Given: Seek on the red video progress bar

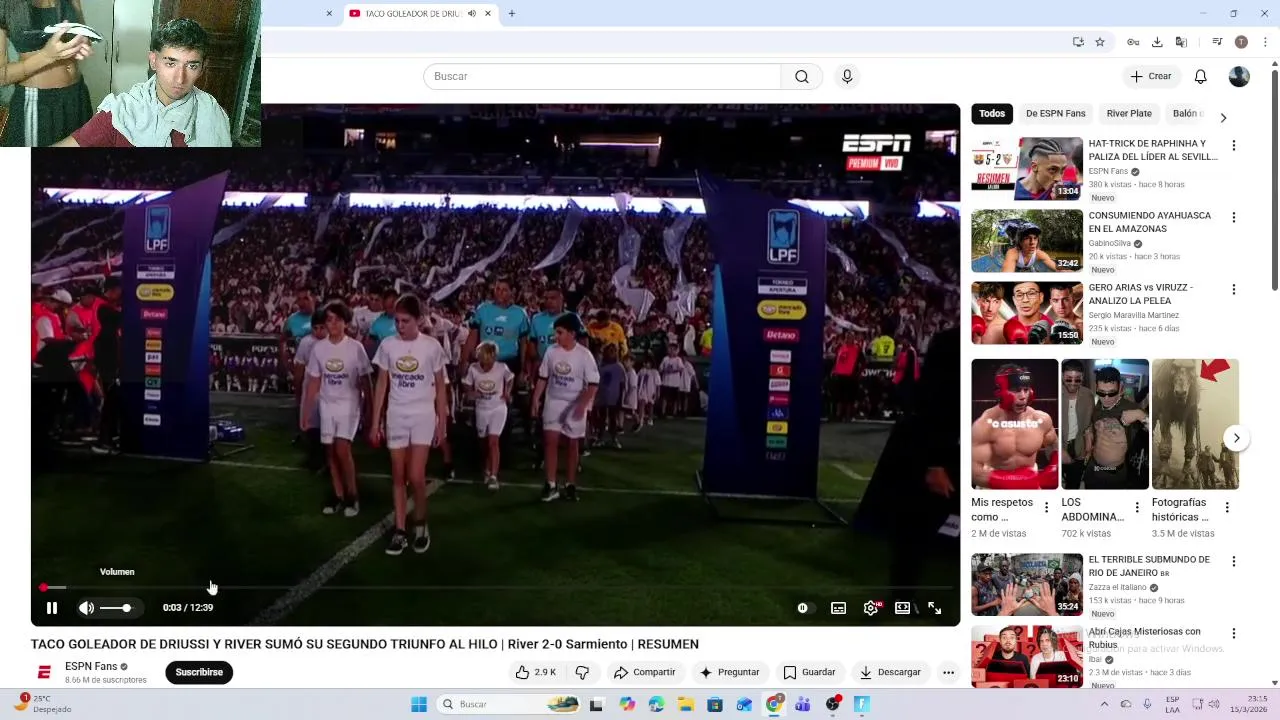Looking at the screenshot, I should (x=495, y=587).
